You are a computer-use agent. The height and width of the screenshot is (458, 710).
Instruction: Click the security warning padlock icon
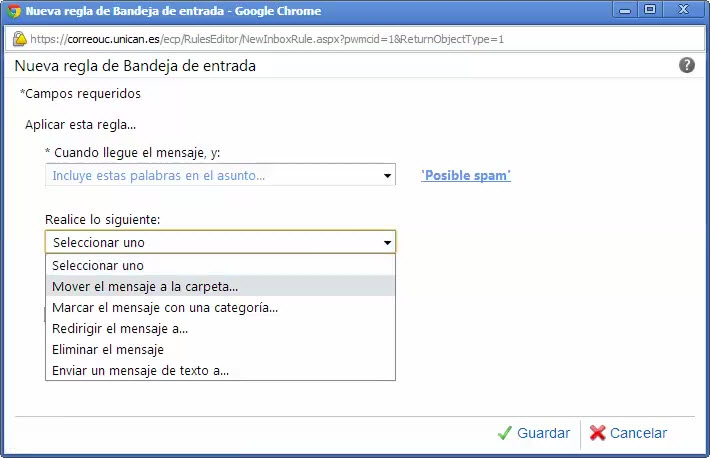pyautogui.click(x=19, y=39)
